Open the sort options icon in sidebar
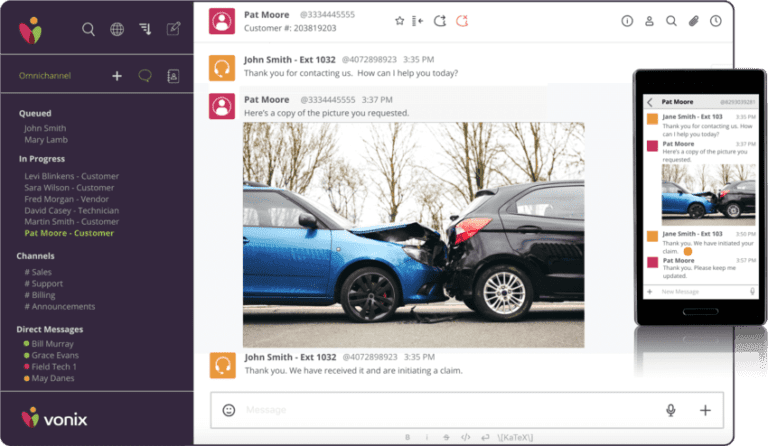 [145, 29]
